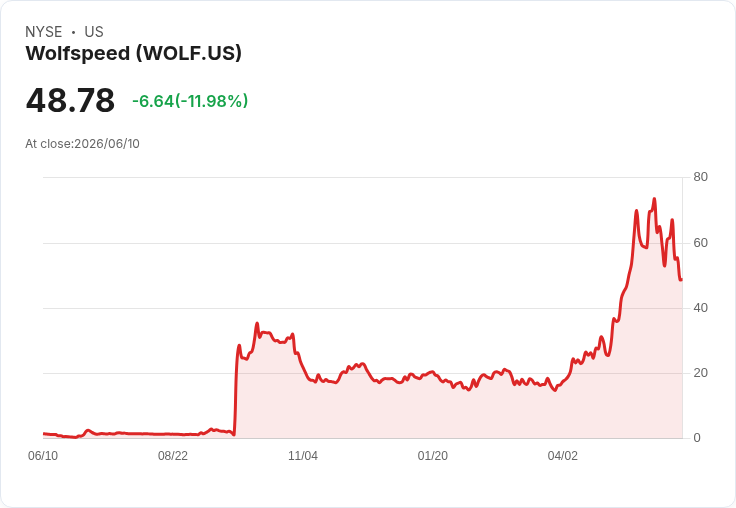Click the 0 y-axis price label
The height and width of the screenshot is (508, 736).
pyautogui.click(x=697, y=438)
